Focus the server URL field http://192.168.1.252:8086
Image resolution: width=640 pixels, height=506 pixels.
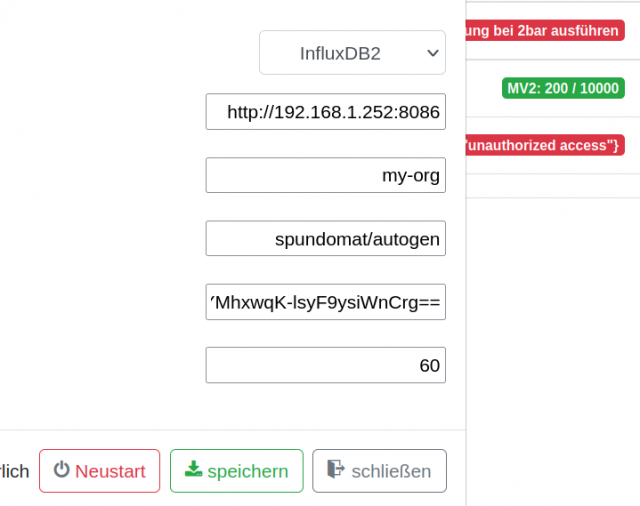coord(326,112)
